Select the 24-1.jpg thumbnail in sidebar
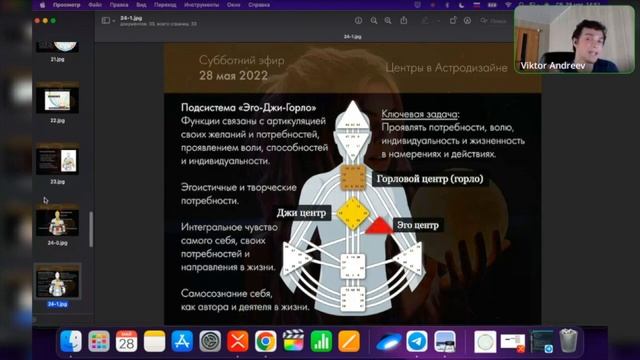Viewport: 640px width, 360px height. [58, 282]
